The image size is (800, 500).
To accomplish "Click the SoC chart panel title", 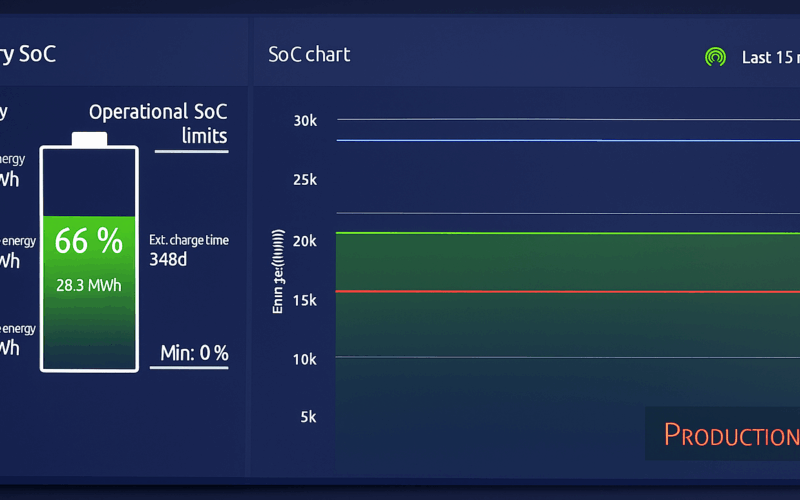I will [x=309, y=54].
